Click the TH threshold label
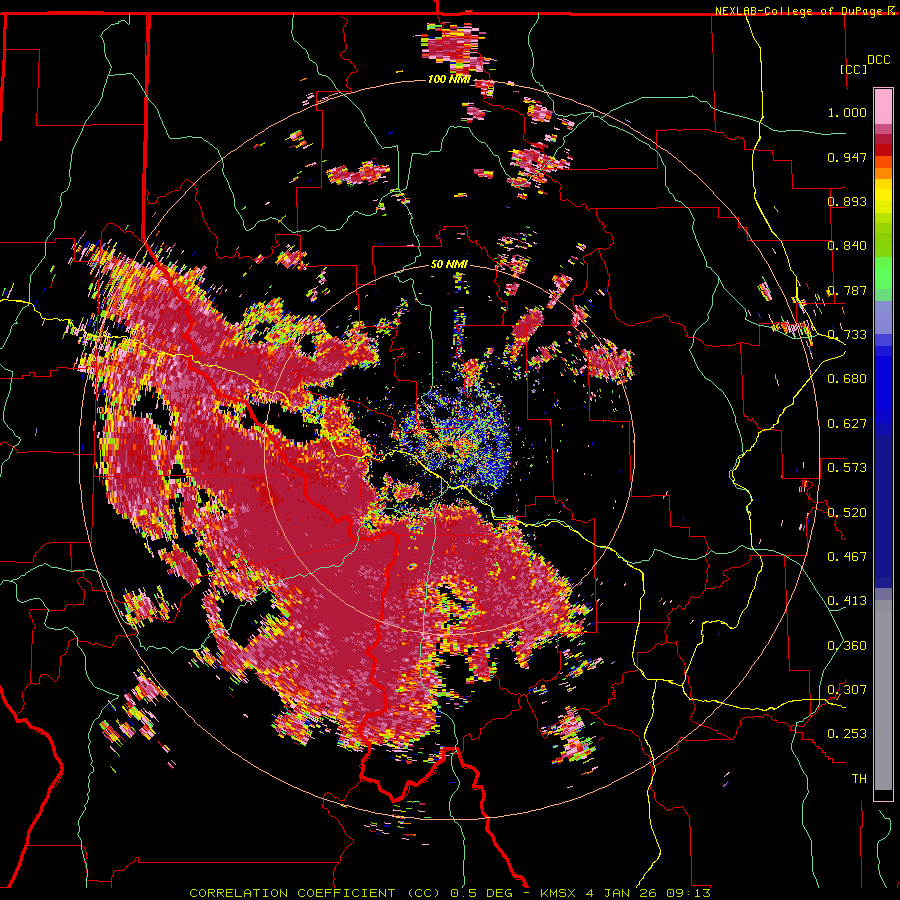900x900 pixels. pos(859,779)
